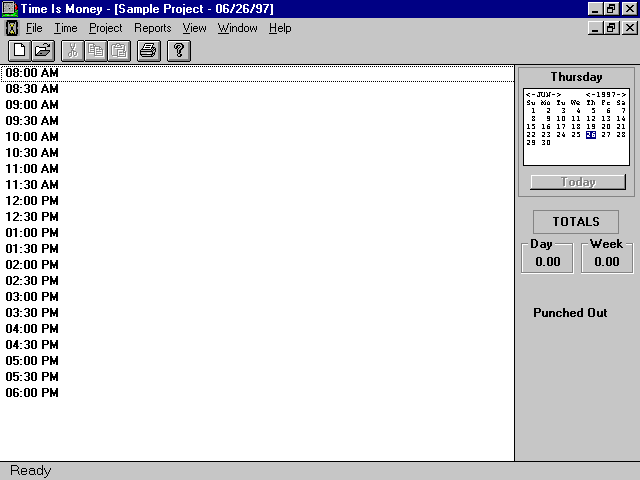Viewport: 640px width, 480px height.
Task: Click the New document toolbar icon
Action: point(19,50)
